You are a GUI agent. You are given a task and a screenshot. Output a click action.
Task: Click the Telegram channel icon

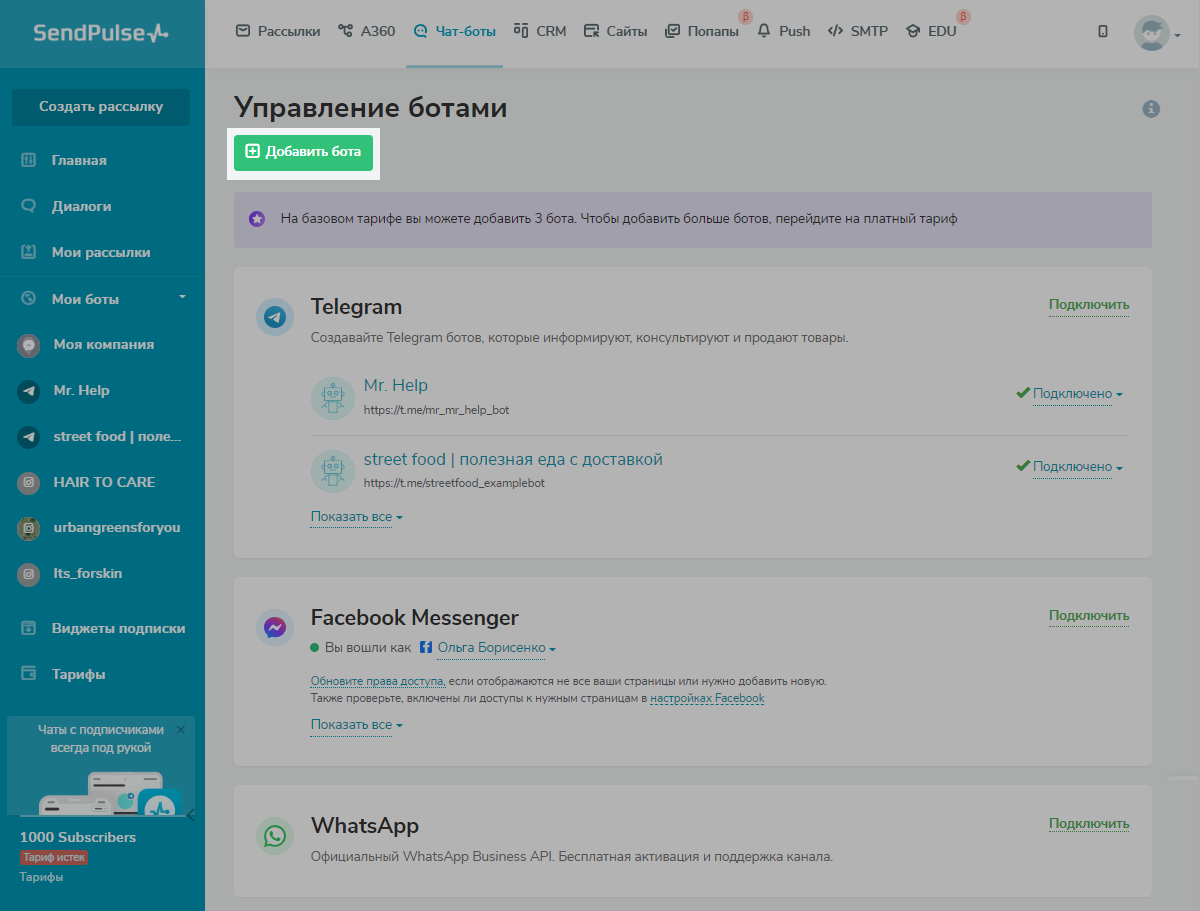(x=275, y=317)
